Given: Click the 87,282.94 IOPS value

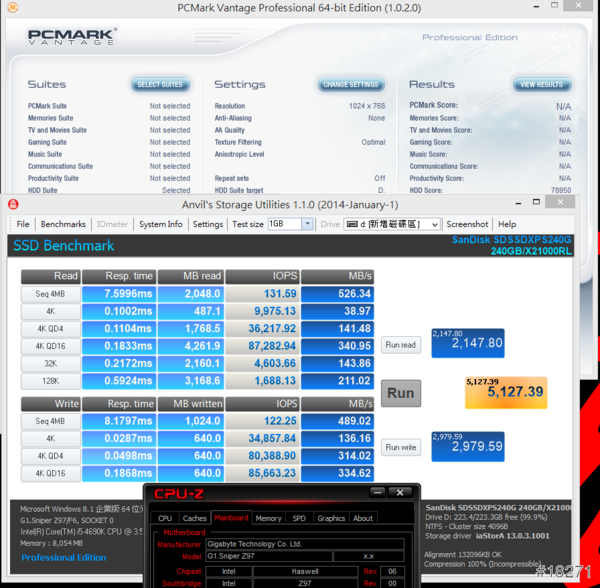Looking at the screenshot, I should tap(262, 346).
